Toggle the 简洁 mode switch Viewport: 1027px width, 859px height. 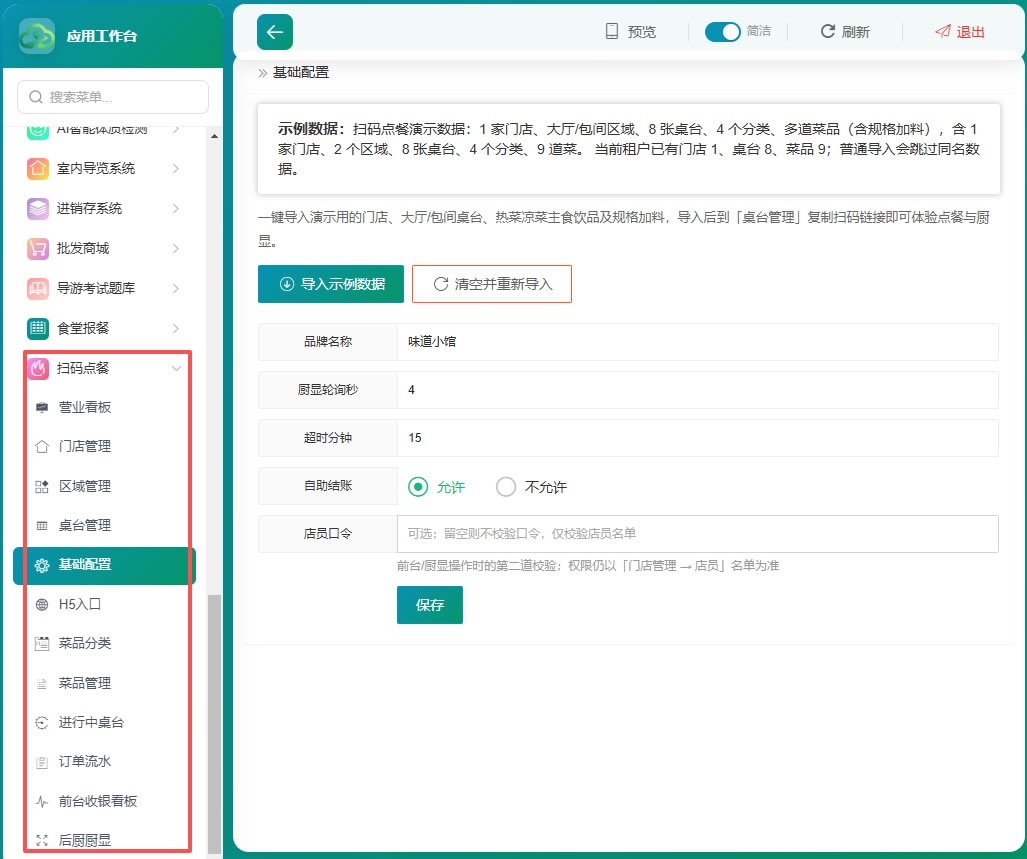coord(722,31)
